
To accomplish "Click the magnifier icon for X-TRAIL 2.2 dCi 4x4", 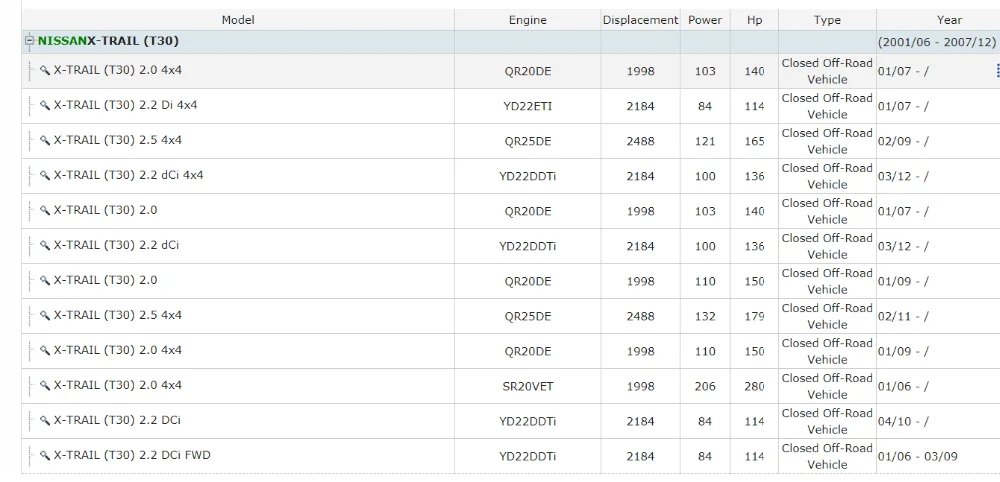I will click(x=45, y=175).
